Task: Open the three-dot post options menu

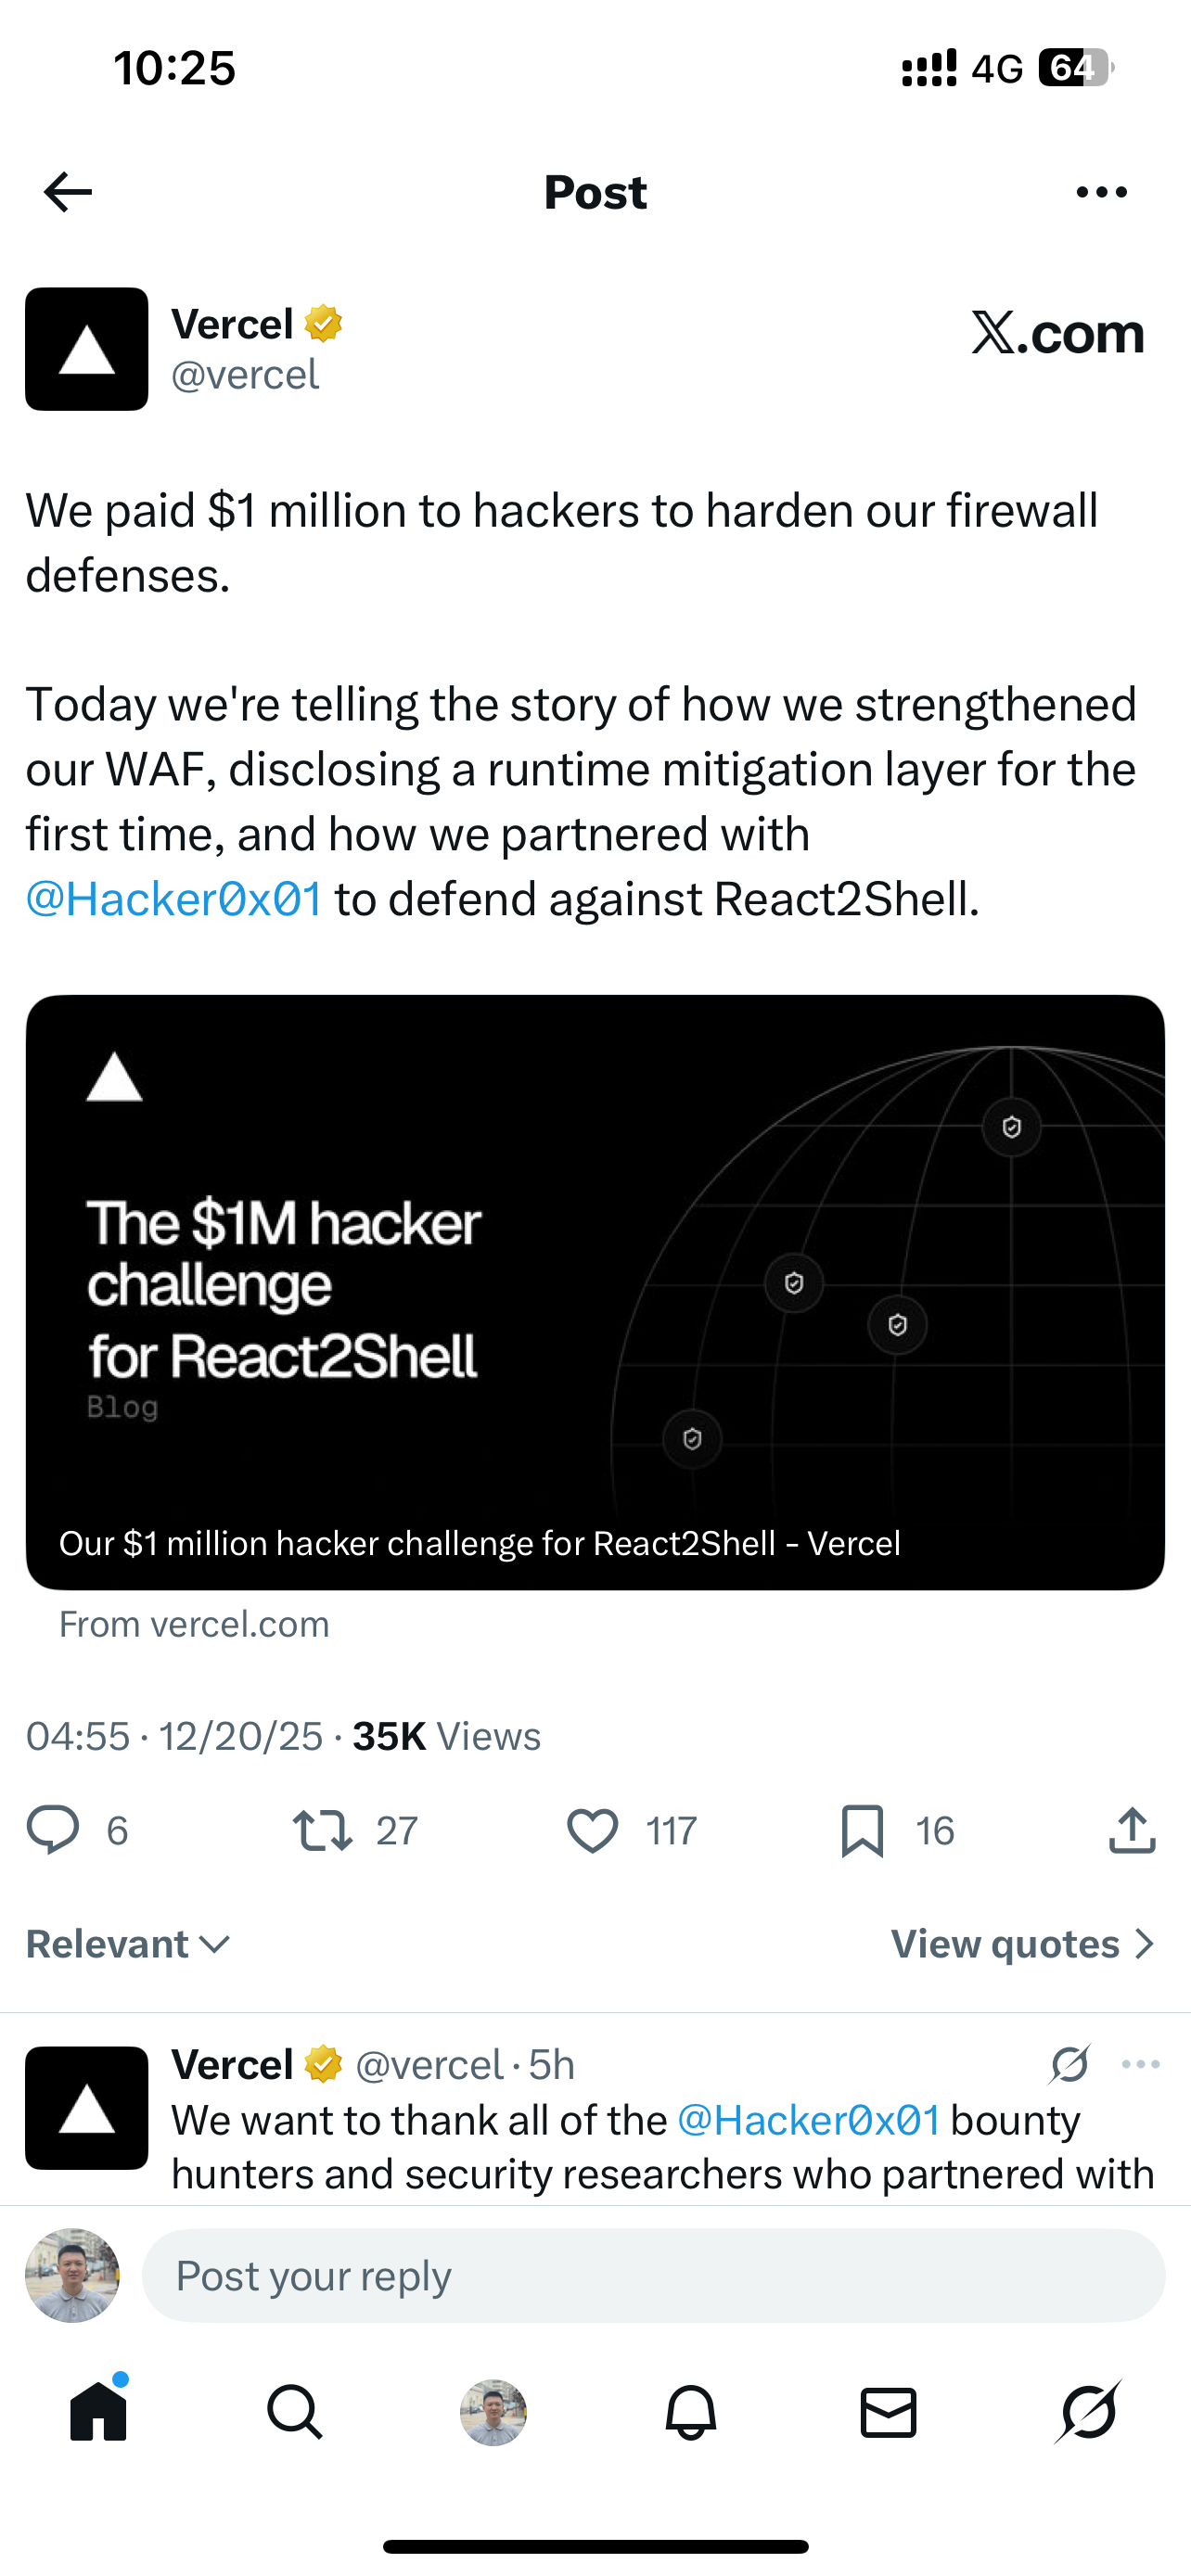Action: 1101,192
